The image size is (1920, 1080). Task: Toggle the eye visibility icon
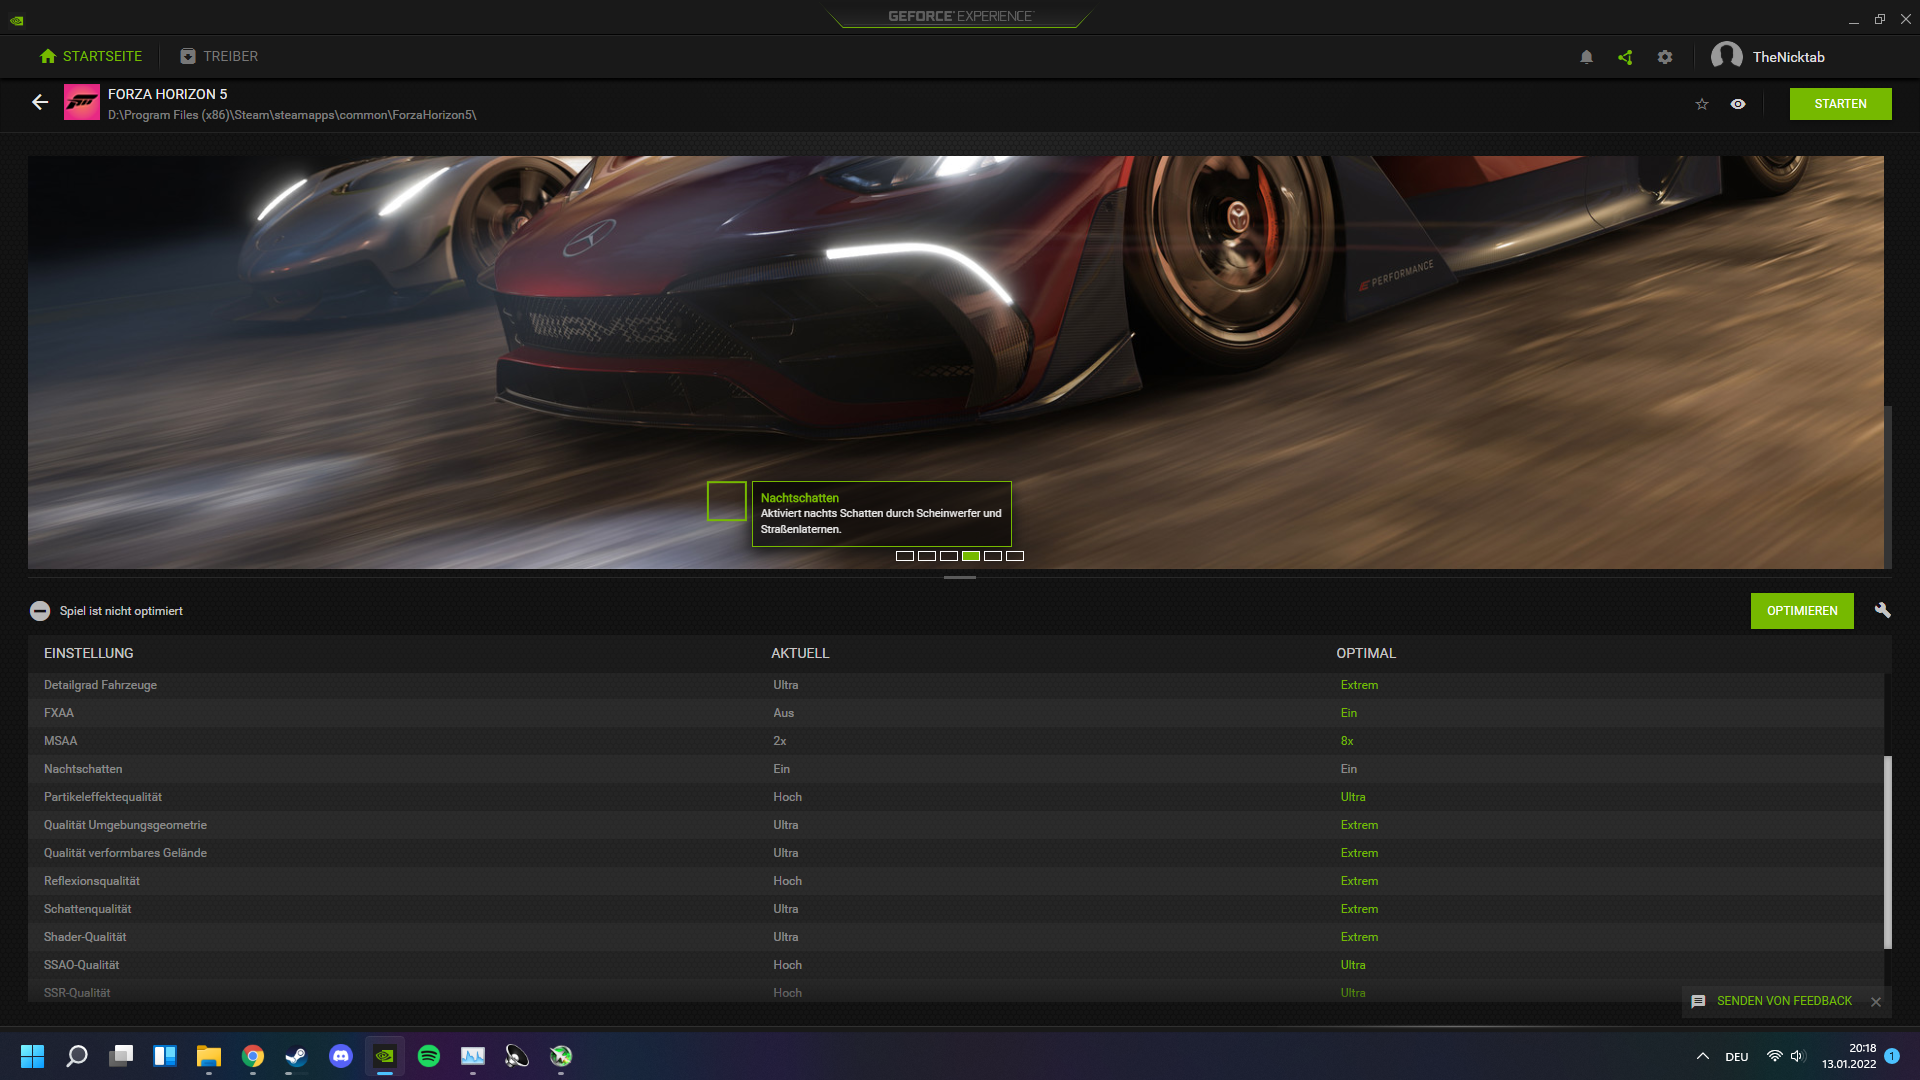[x=1738, y=104]
